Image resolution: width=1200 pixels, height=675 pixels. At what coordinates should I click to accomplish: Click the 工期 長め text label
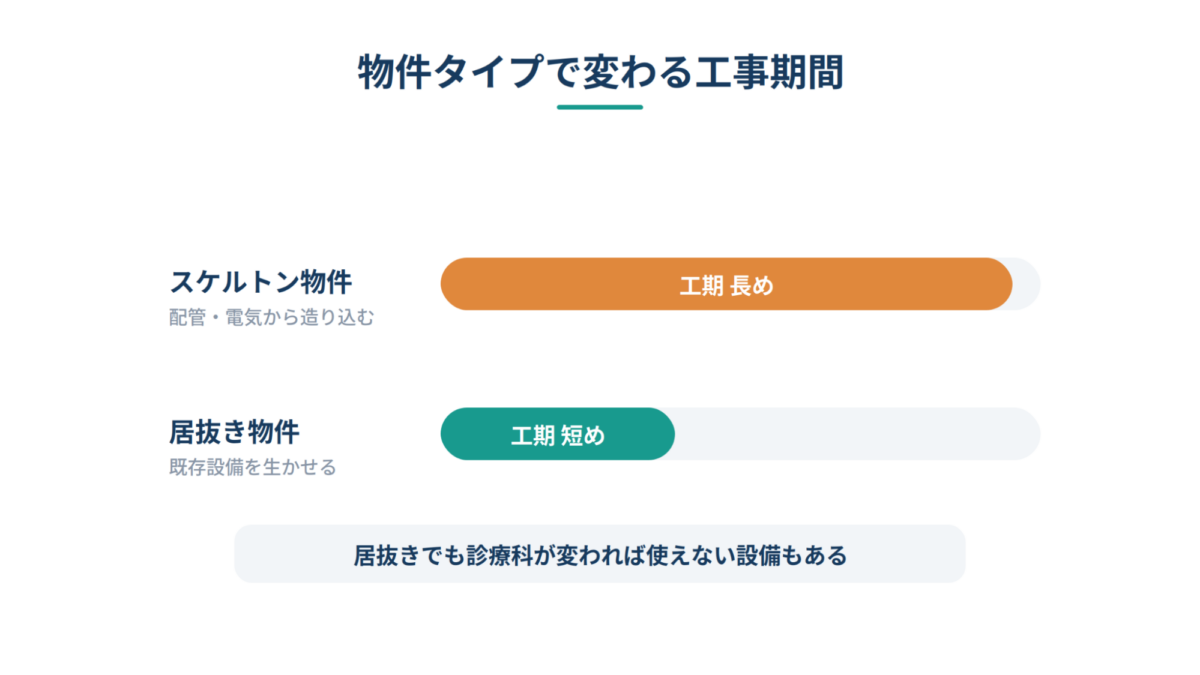[x=727, y=285]
